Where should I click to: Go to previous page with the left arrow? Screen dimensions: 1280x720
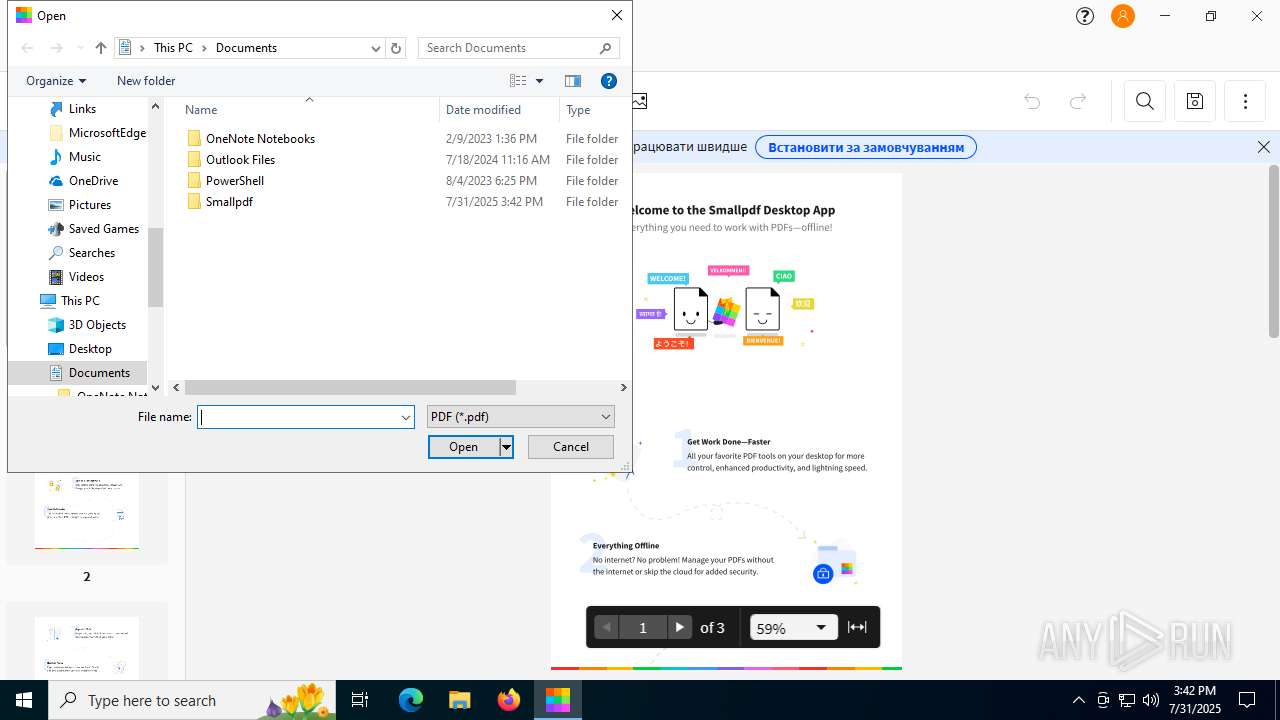click(607, 627)
